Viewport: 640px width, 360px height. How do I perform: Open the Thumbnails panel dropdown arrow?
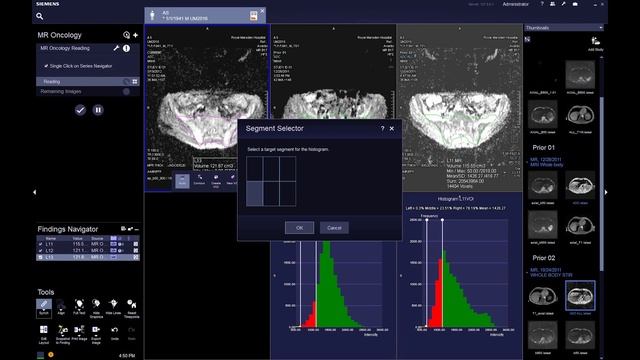click(x=601, y=28)
